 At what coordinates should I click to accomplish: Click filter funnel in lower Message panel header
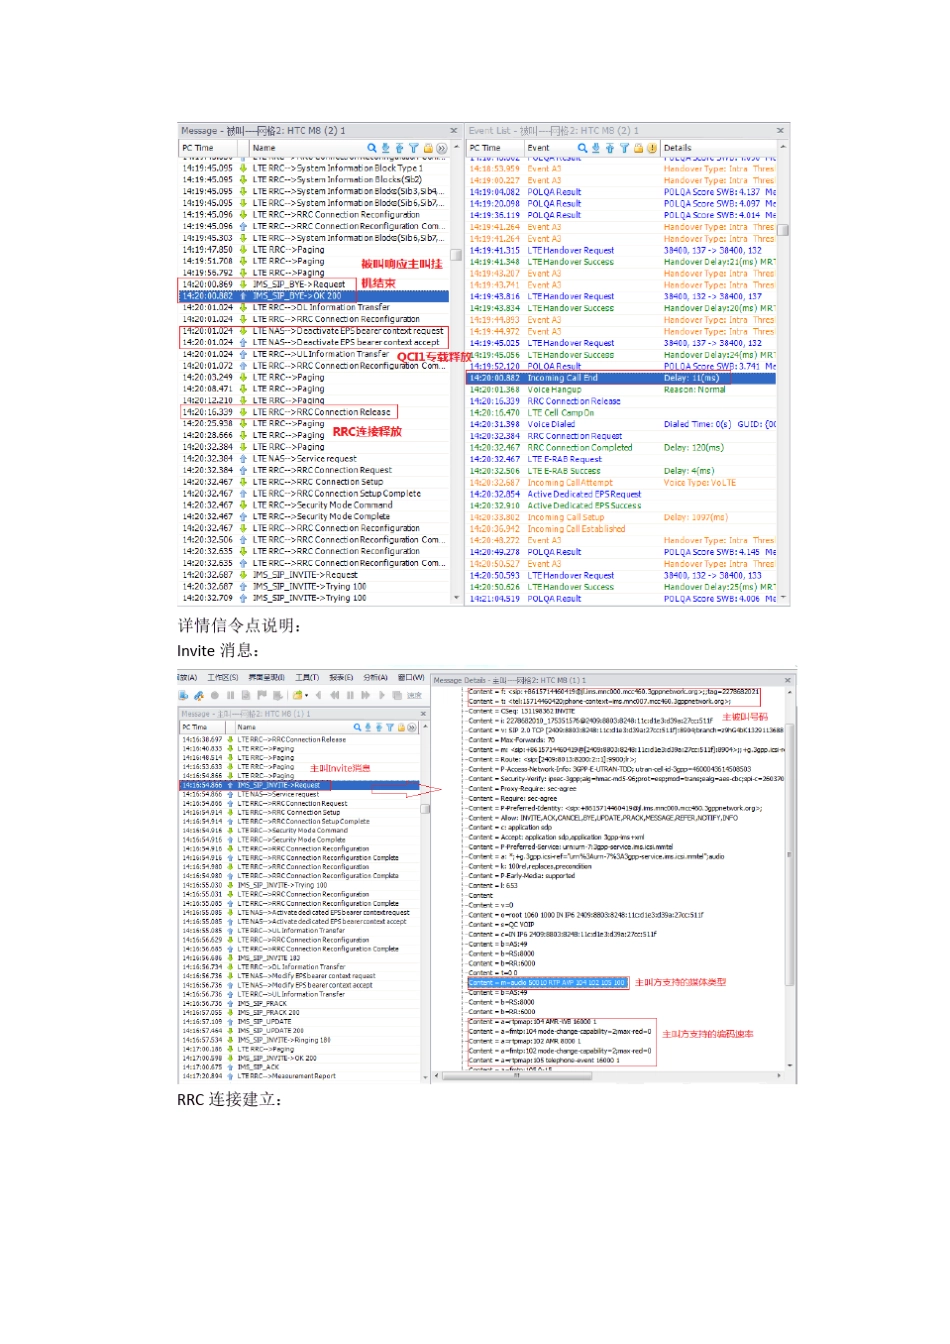point(389,727)
